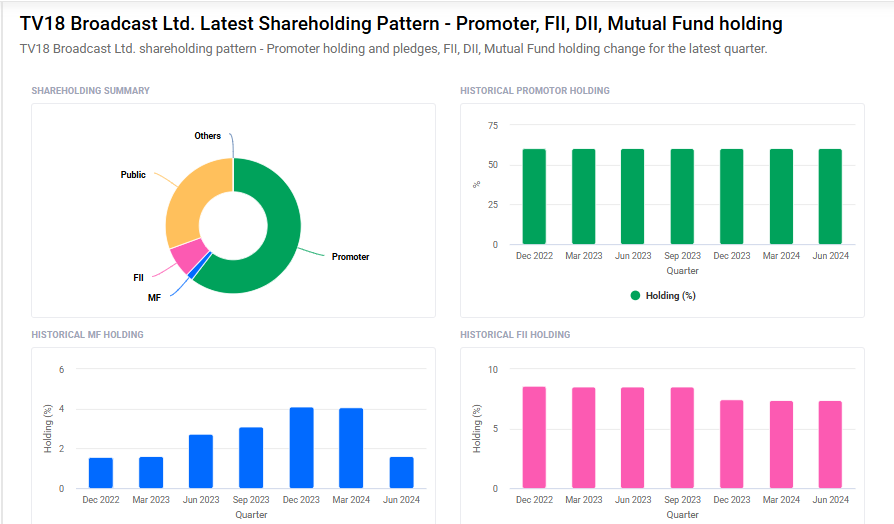Select Jun 2024 bar in MF holding chart

401,472
